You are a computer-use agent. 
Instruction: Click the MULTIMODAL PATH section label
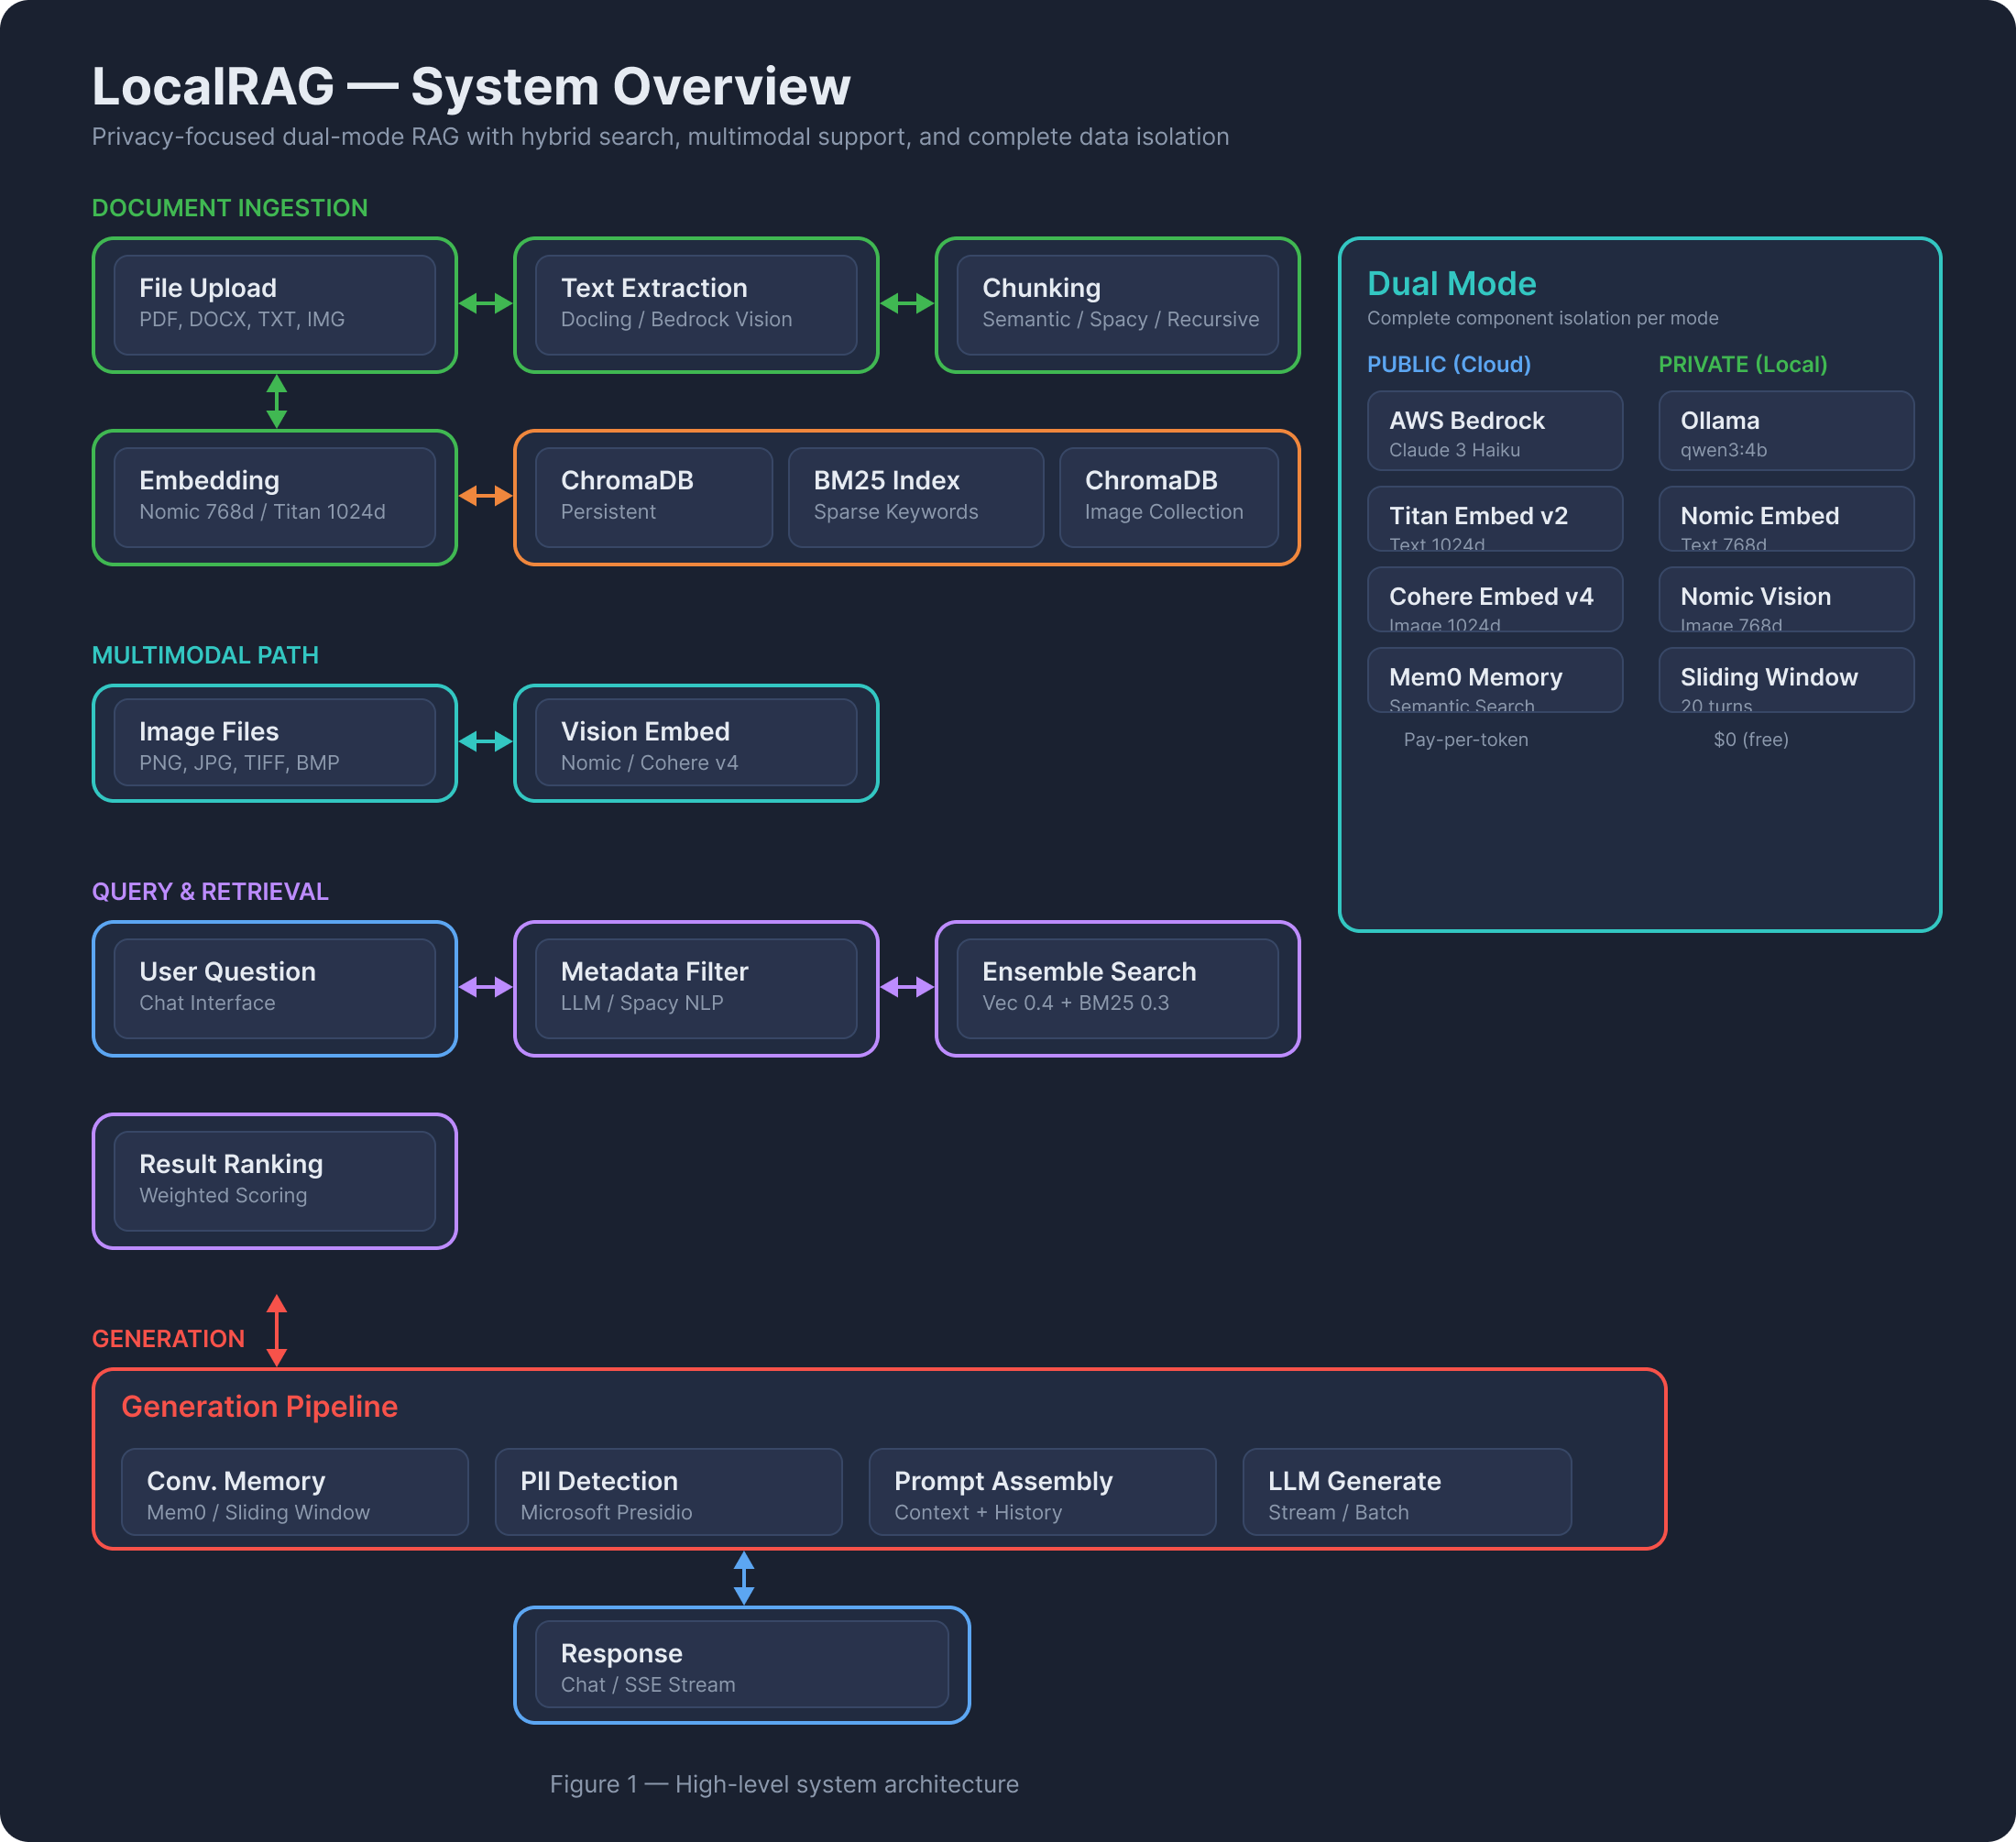tap(205, 655)
